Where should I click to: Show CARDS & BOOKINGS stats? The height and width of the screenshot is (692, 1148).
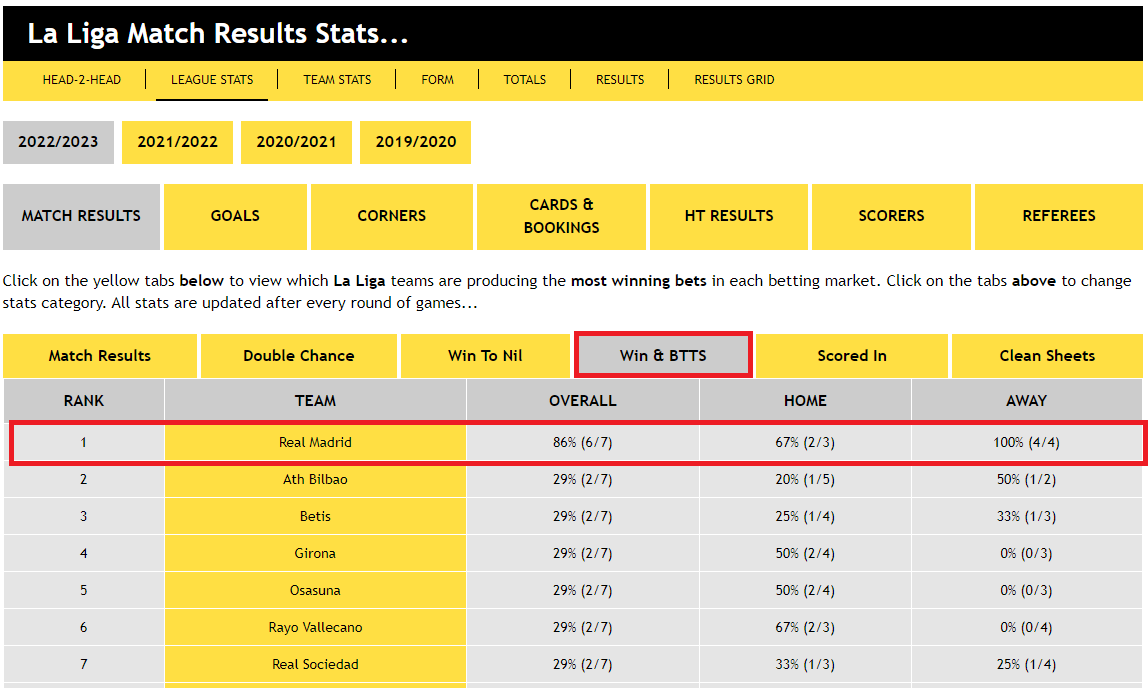561,216
